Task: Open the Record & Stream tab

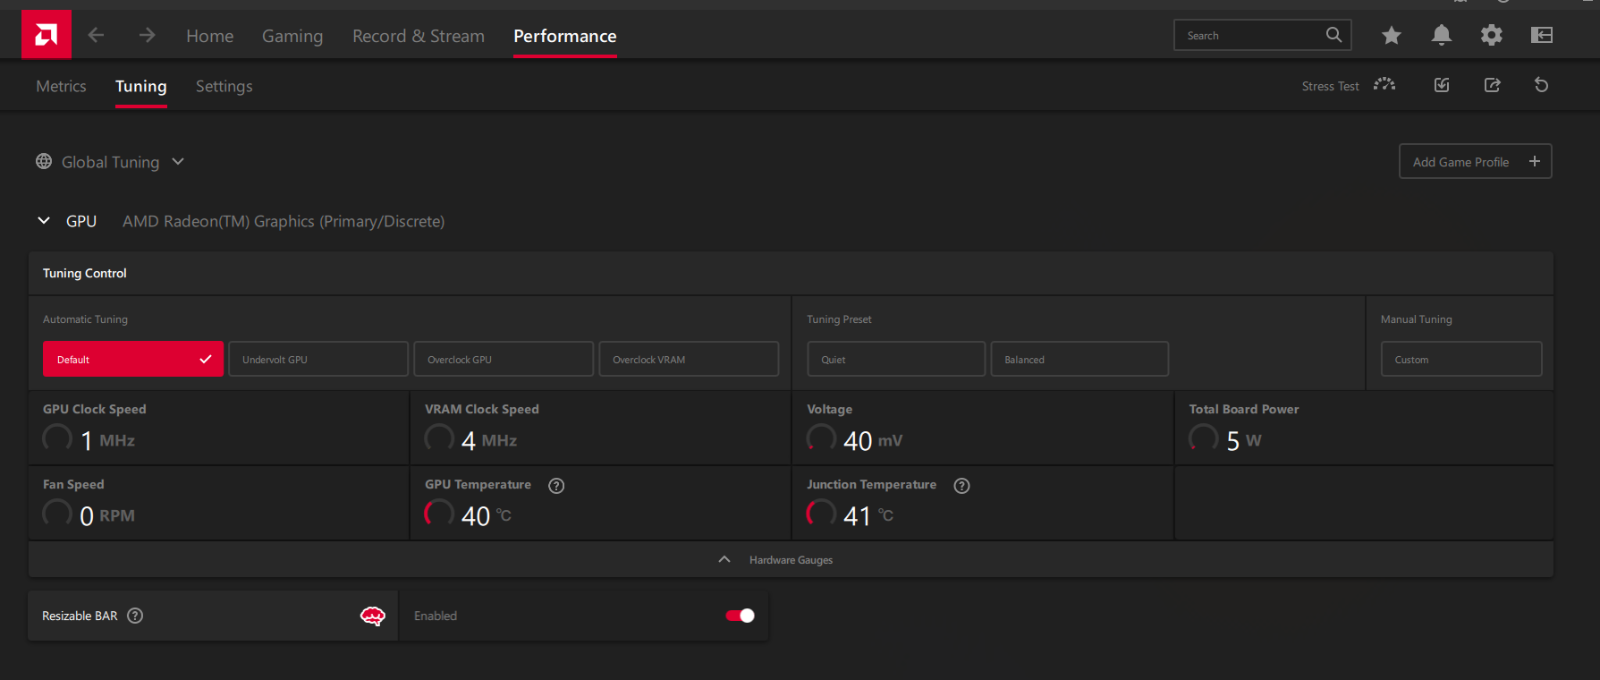Action: [x=418, y=36]
